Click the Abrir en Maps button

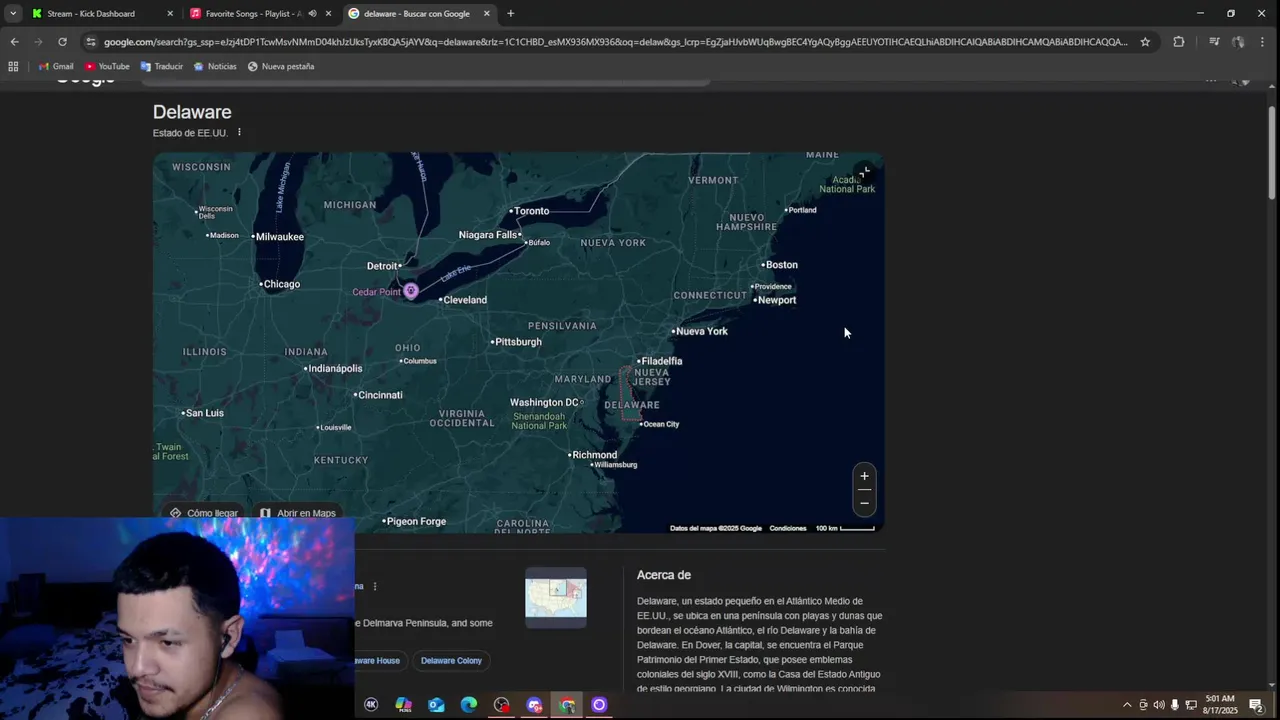297,513
